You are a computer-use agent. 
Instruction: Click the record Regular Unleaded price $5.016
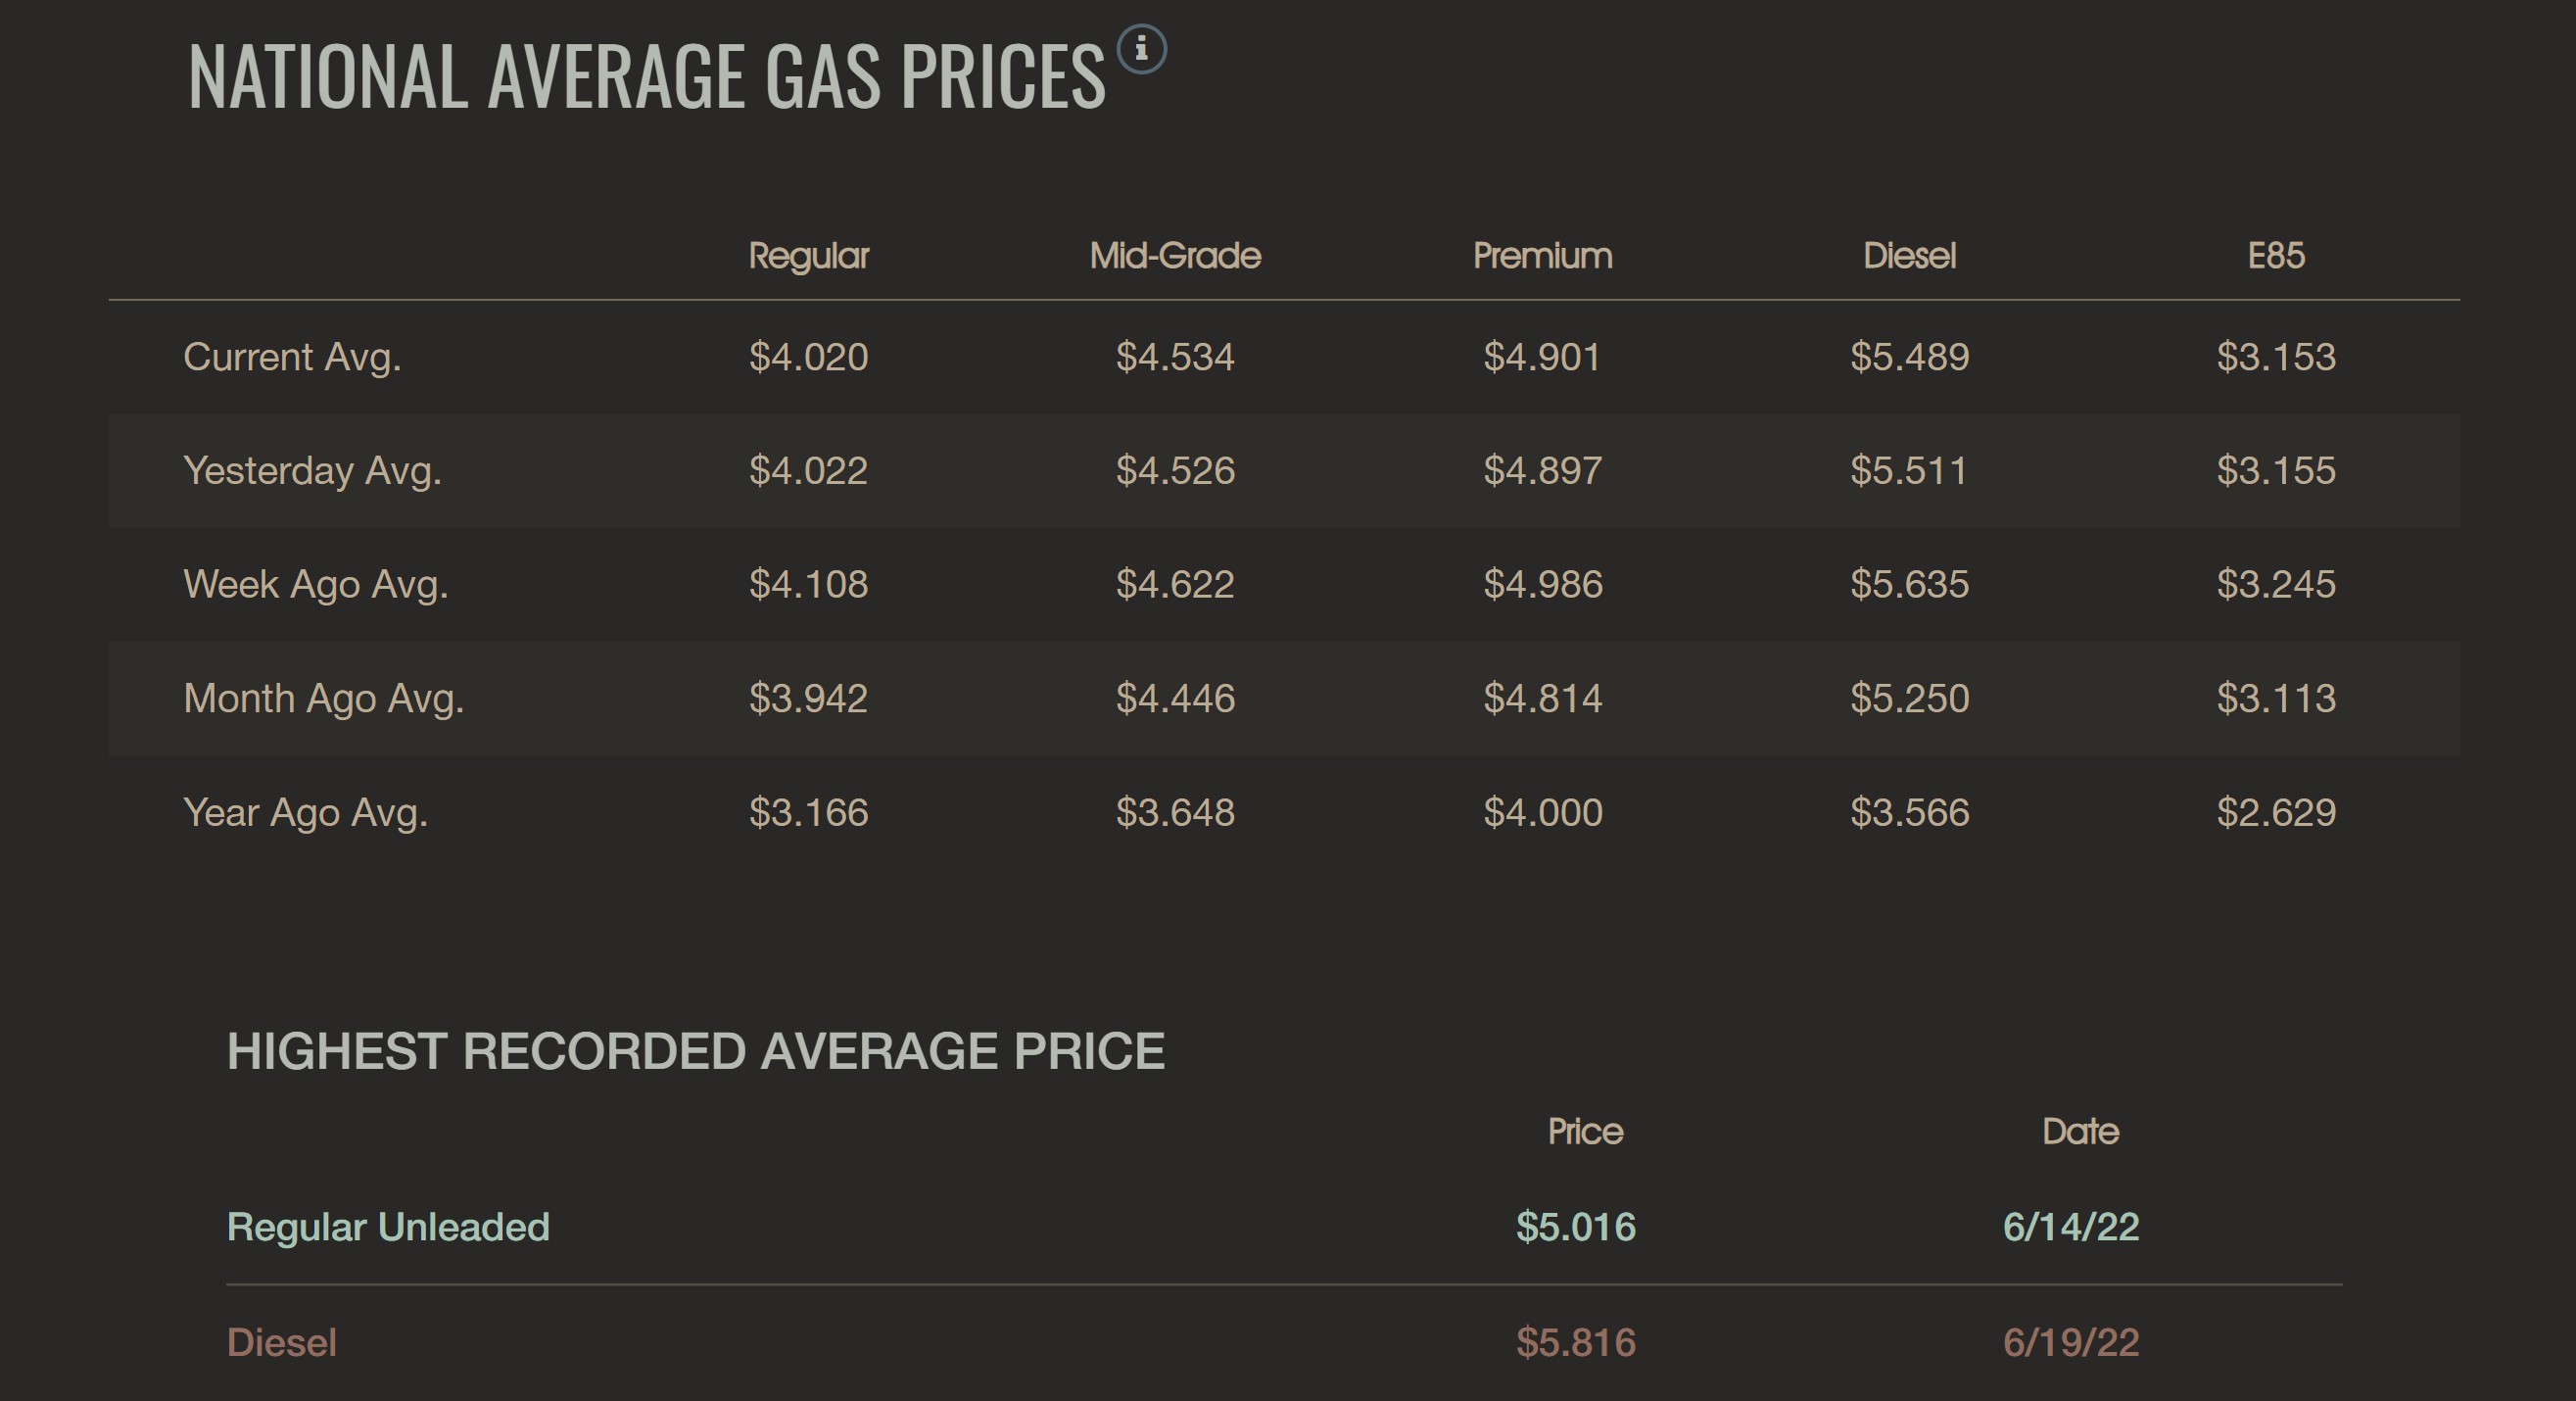point(1575,1227)
